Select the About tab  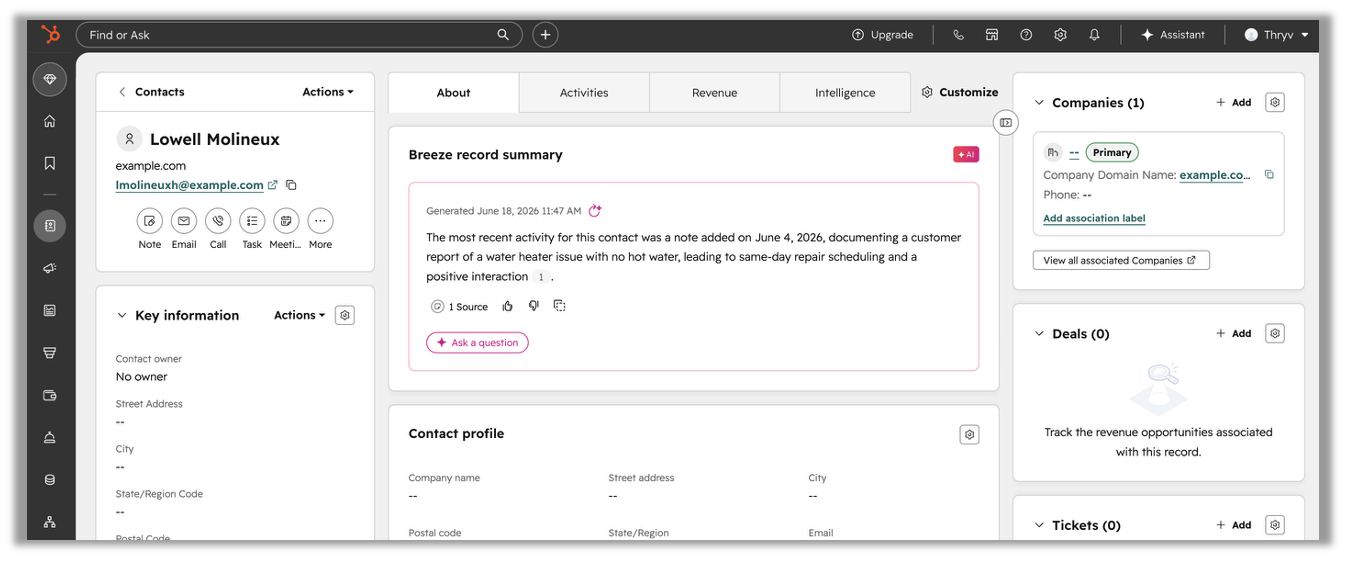453,93
